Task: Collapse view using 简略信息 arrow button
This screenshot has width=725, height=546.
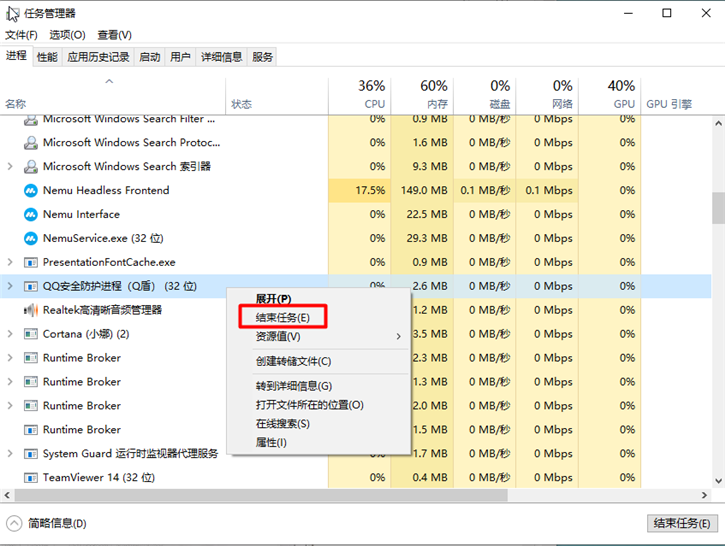Action: pos(14,523)
